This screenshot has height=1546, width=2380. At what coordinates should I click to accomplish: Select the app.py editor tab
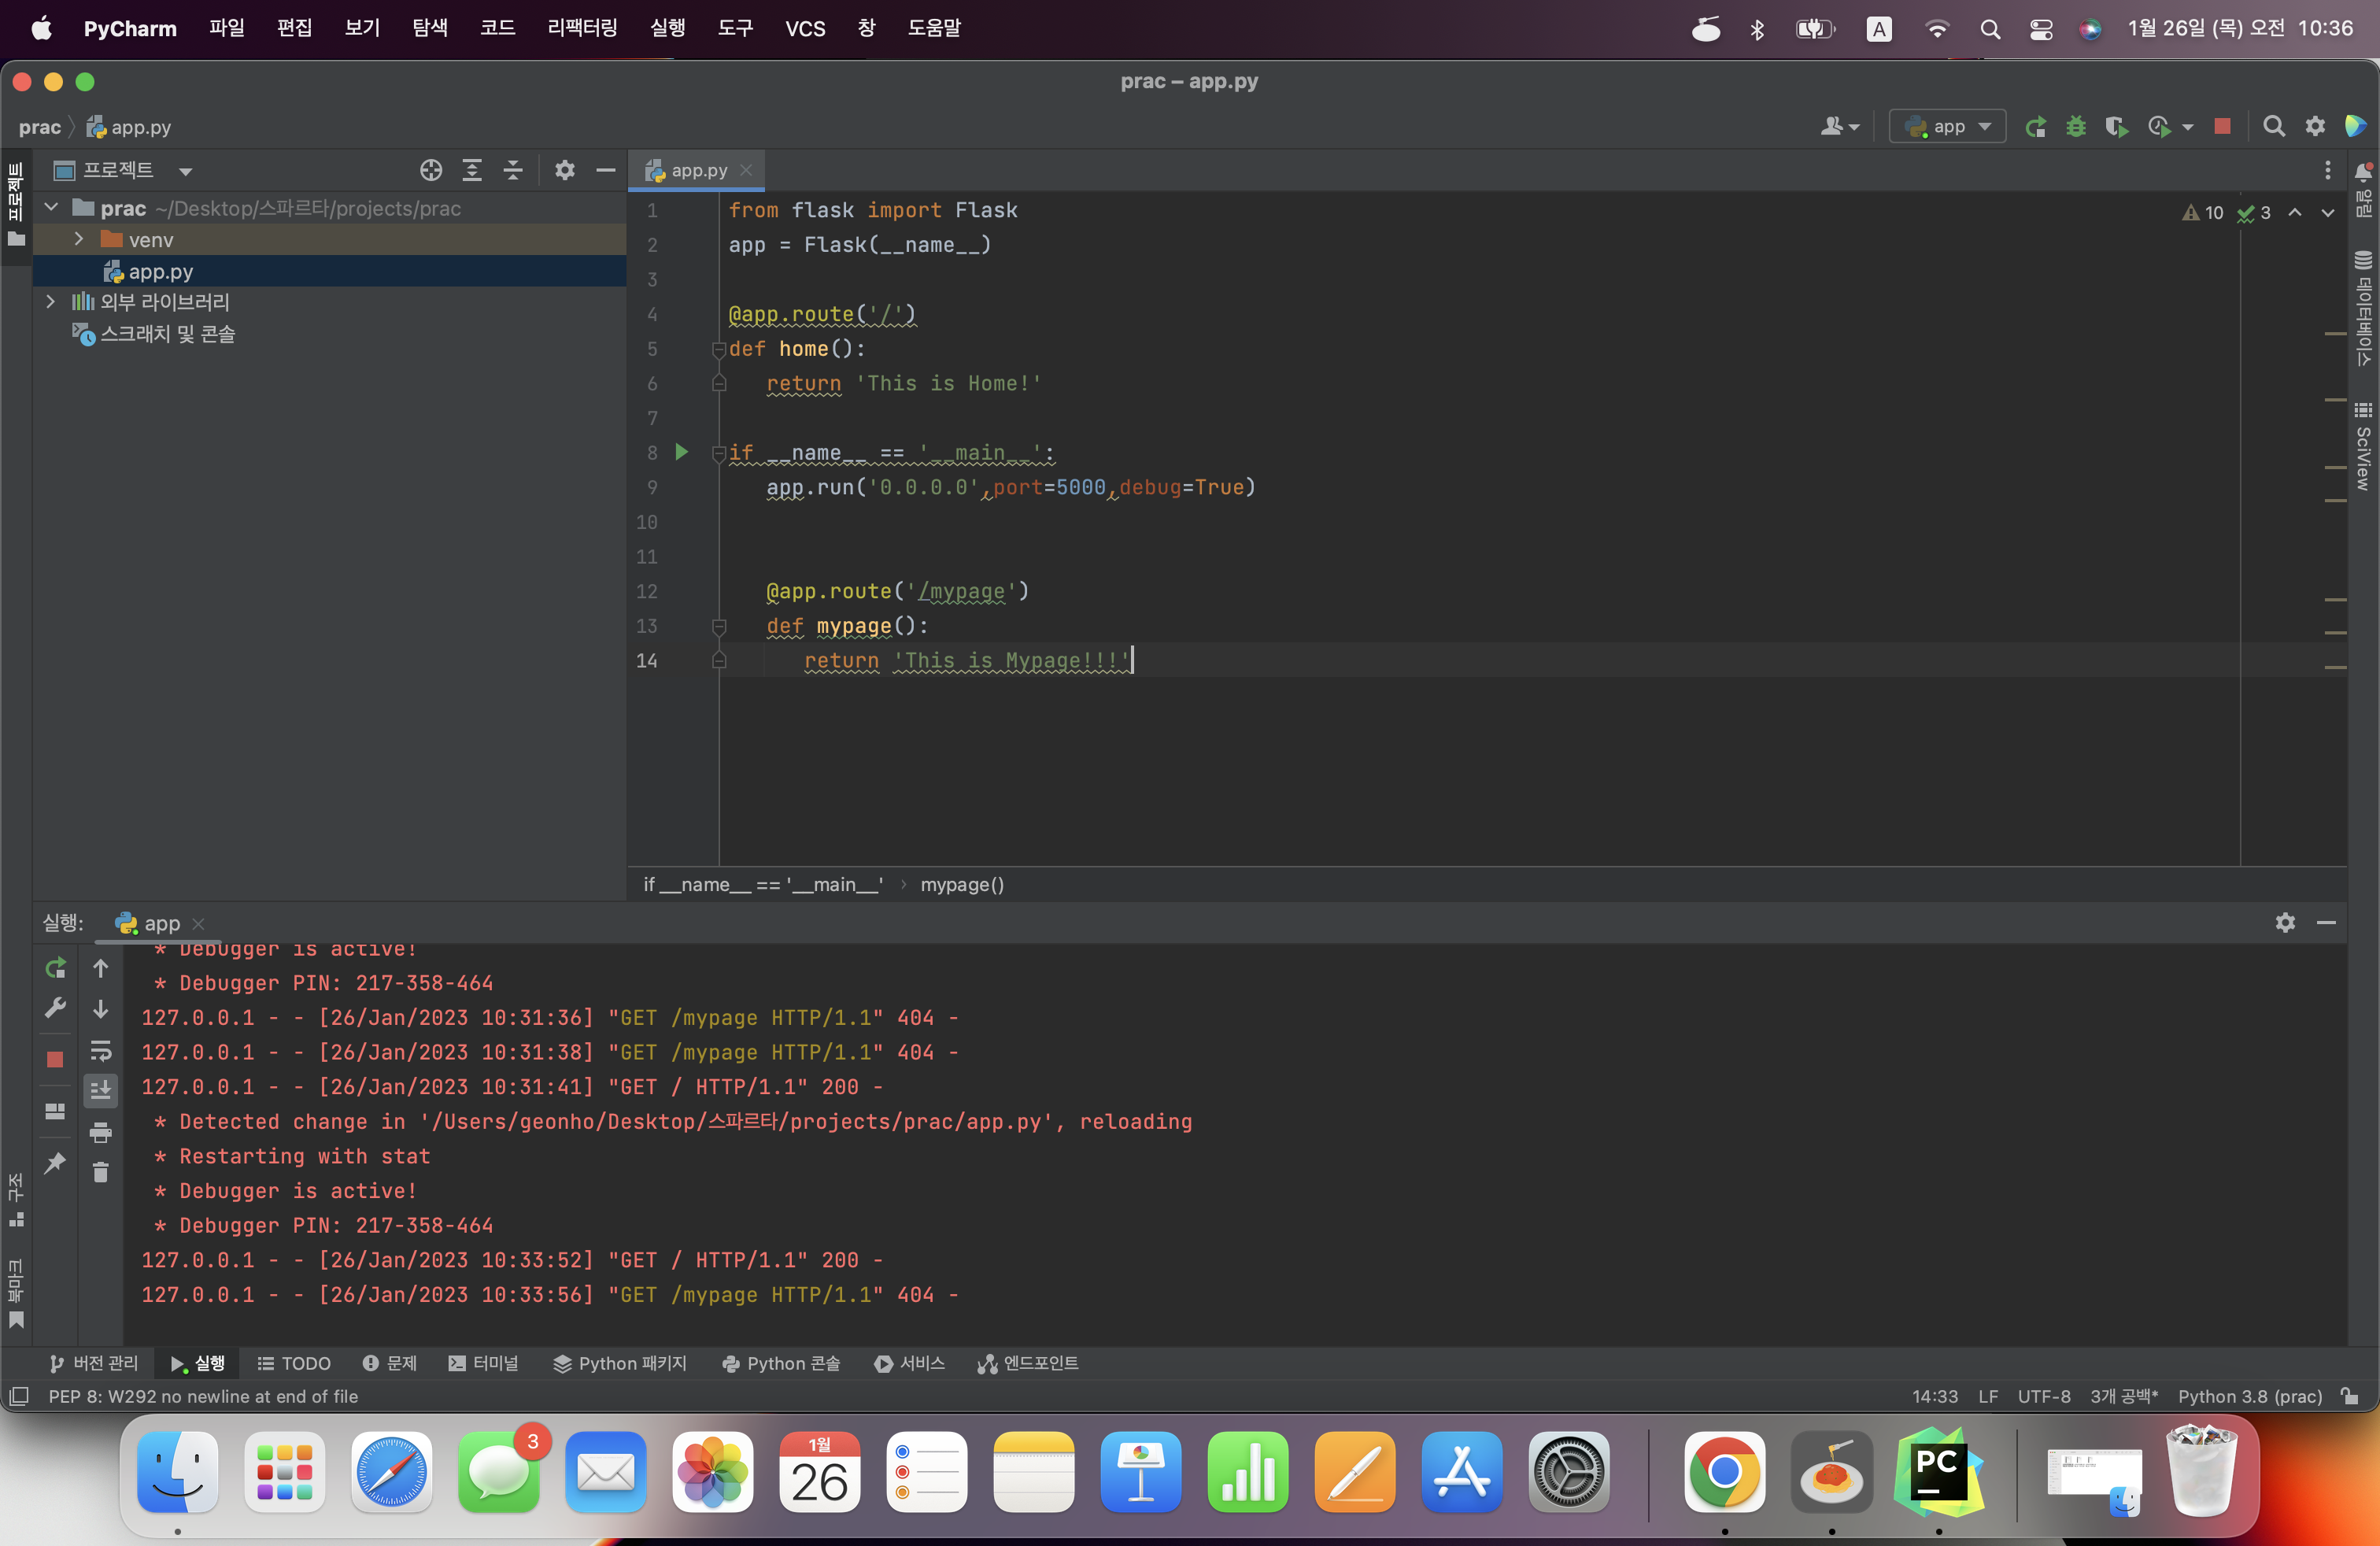tap(698, 170)
